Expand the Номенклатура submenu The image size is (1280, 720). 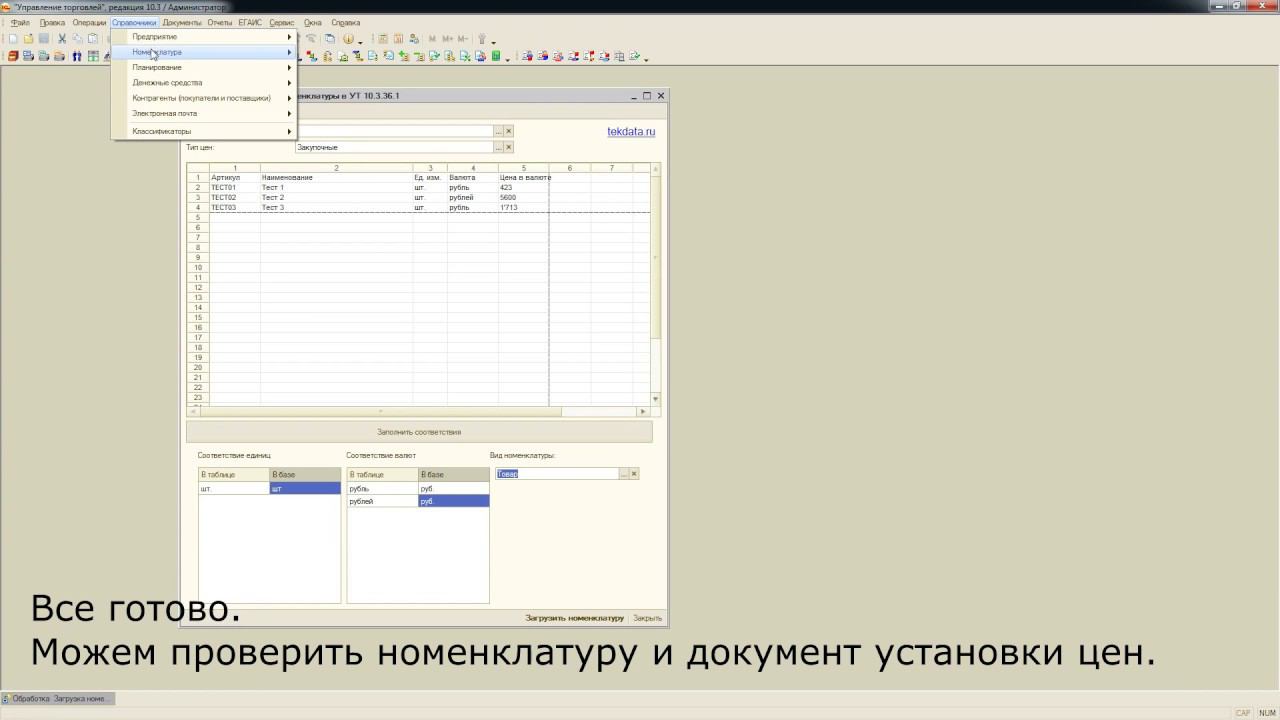tap(204, 52)
